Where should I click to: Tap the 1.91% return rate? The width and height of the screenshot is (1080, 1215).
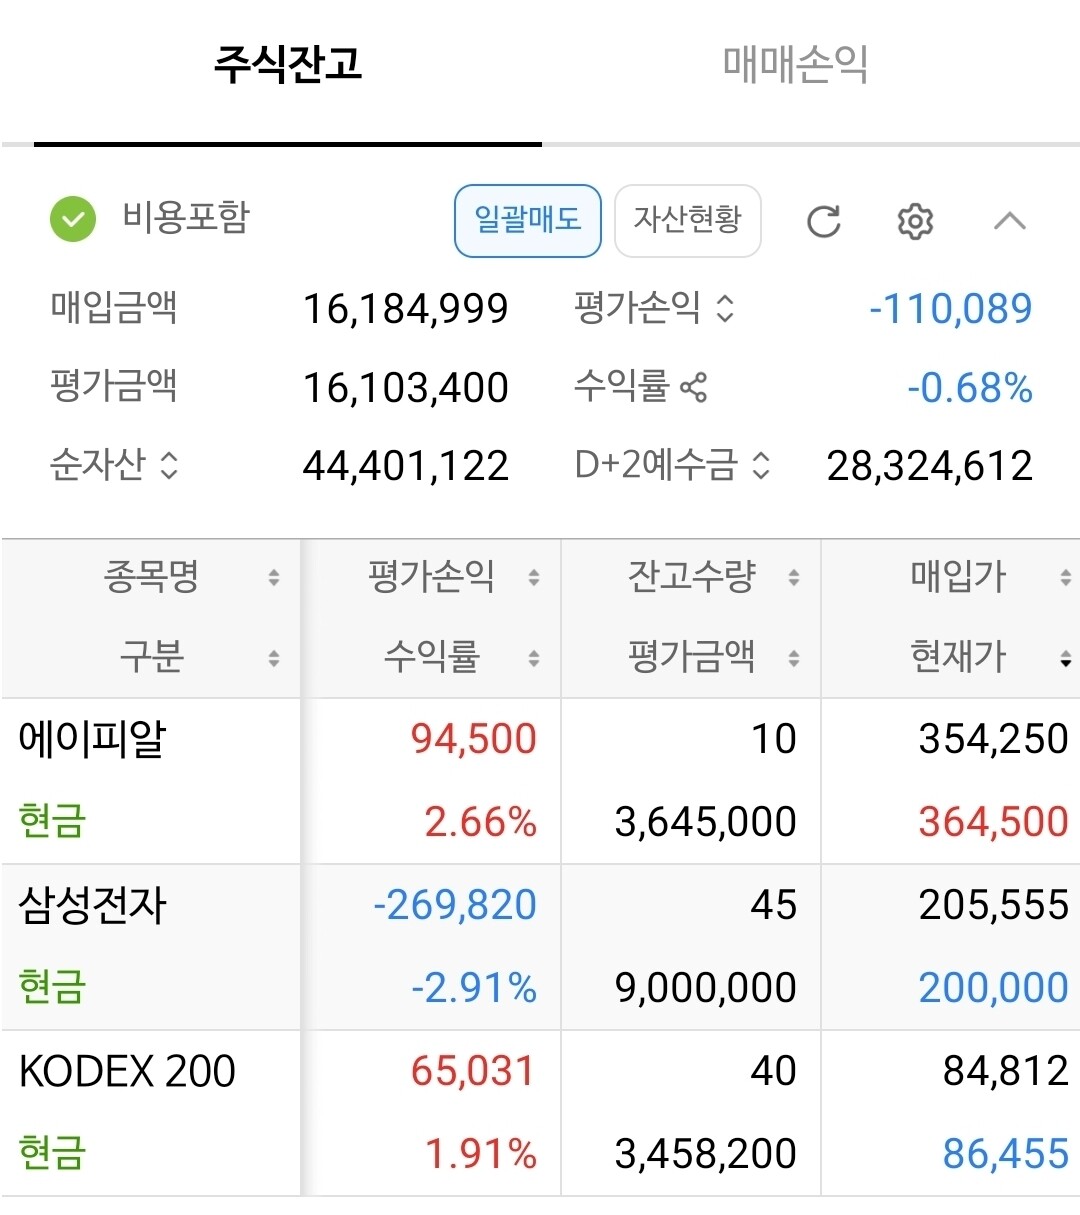(481, 1154)
